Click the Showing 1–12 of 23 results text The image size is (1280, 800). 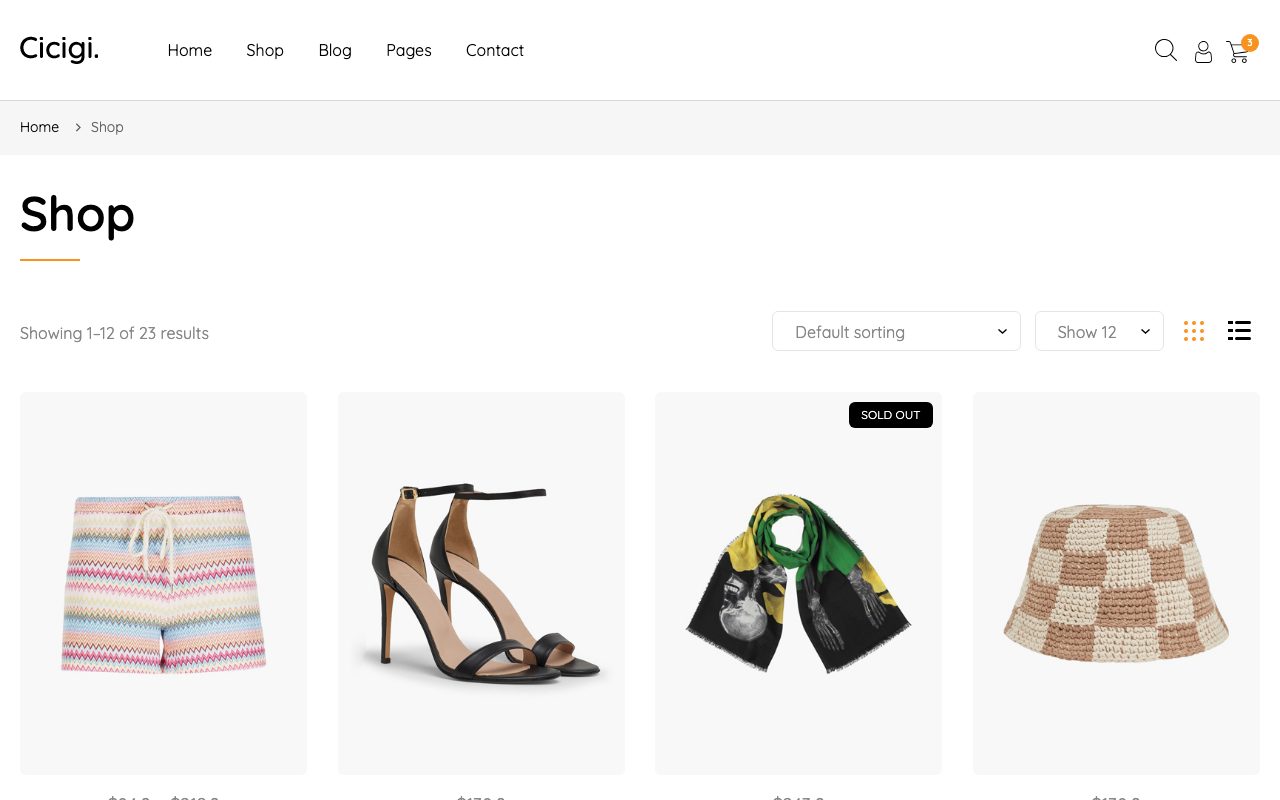click(115, 333)
